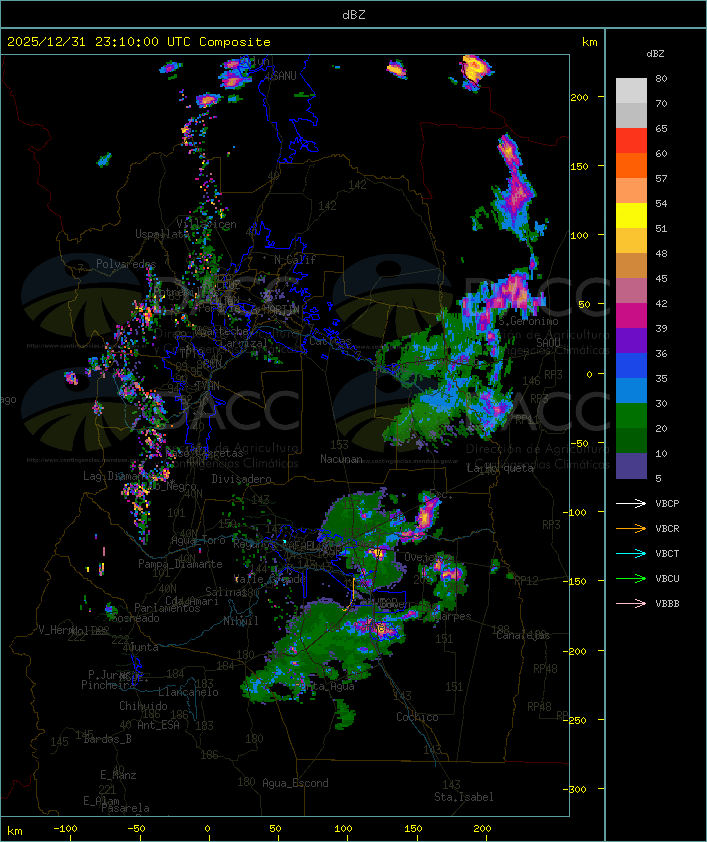Click the Divisadero place label on the map
Screen dimensions: 707x842
point(241,478)
